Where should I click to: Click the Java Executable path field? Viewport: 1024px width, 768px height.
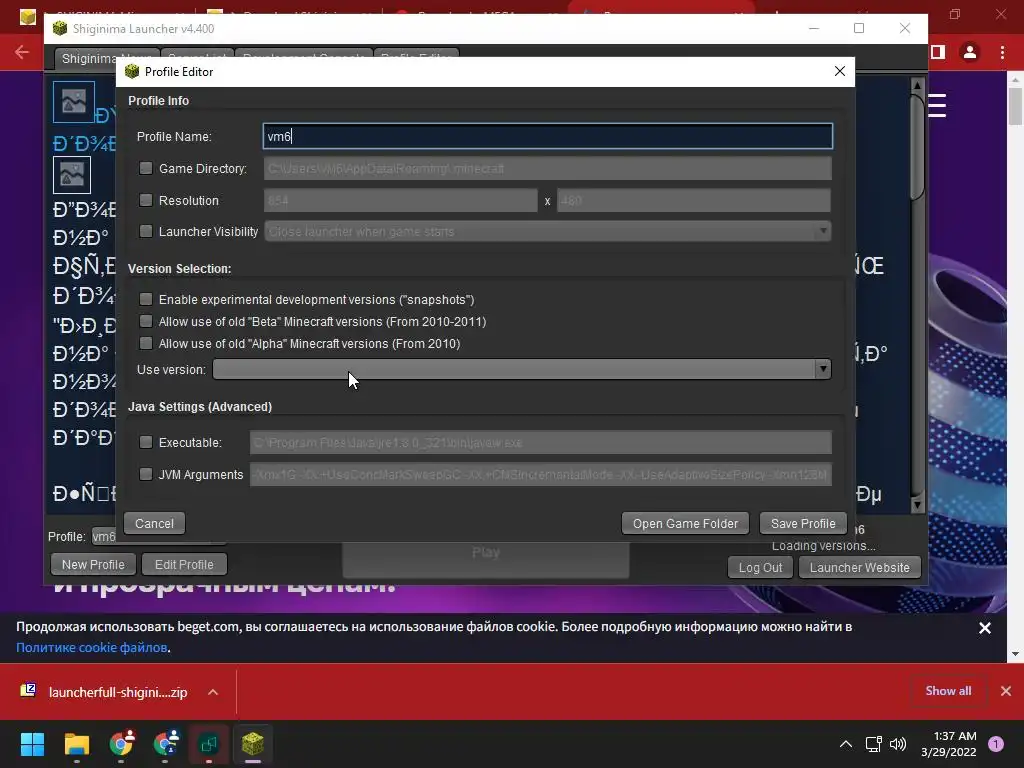(540, 442)
